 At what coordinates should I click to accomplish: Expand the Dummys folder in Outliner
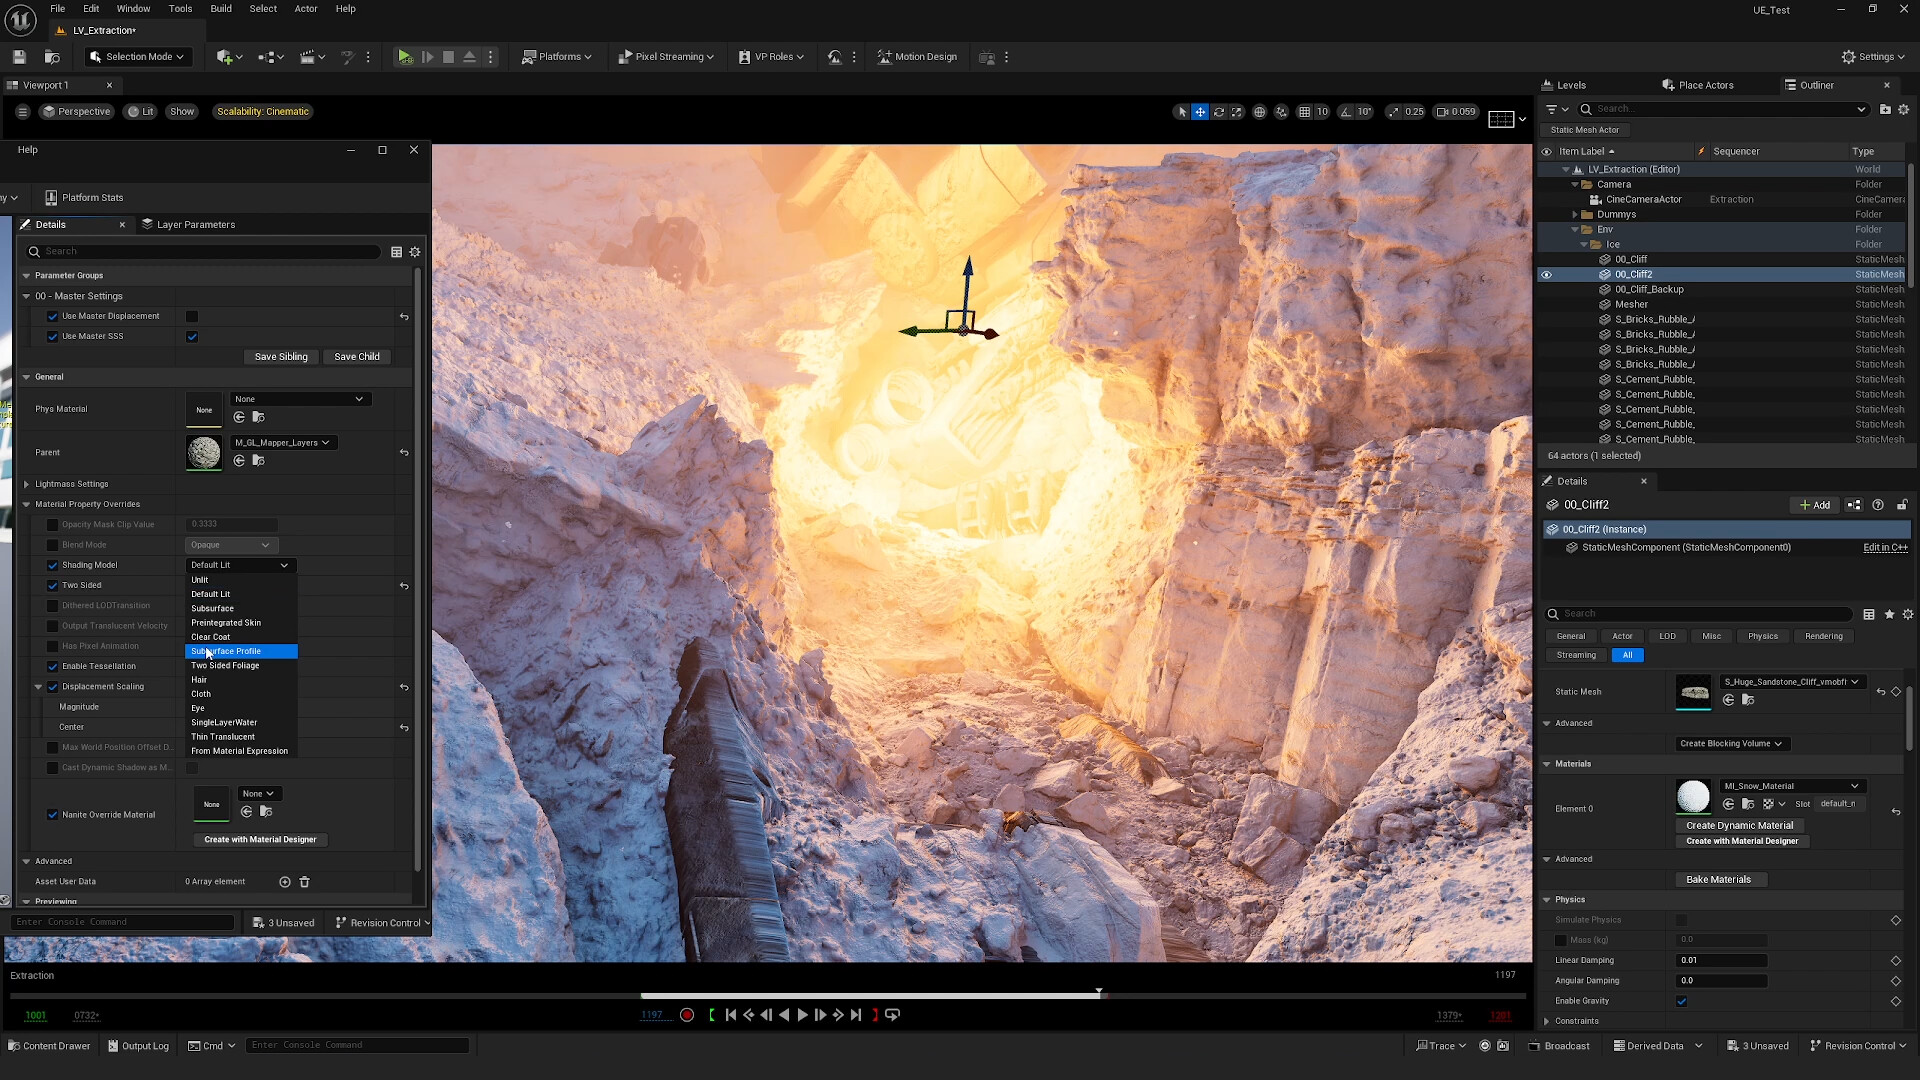(x=1575, y=215)
